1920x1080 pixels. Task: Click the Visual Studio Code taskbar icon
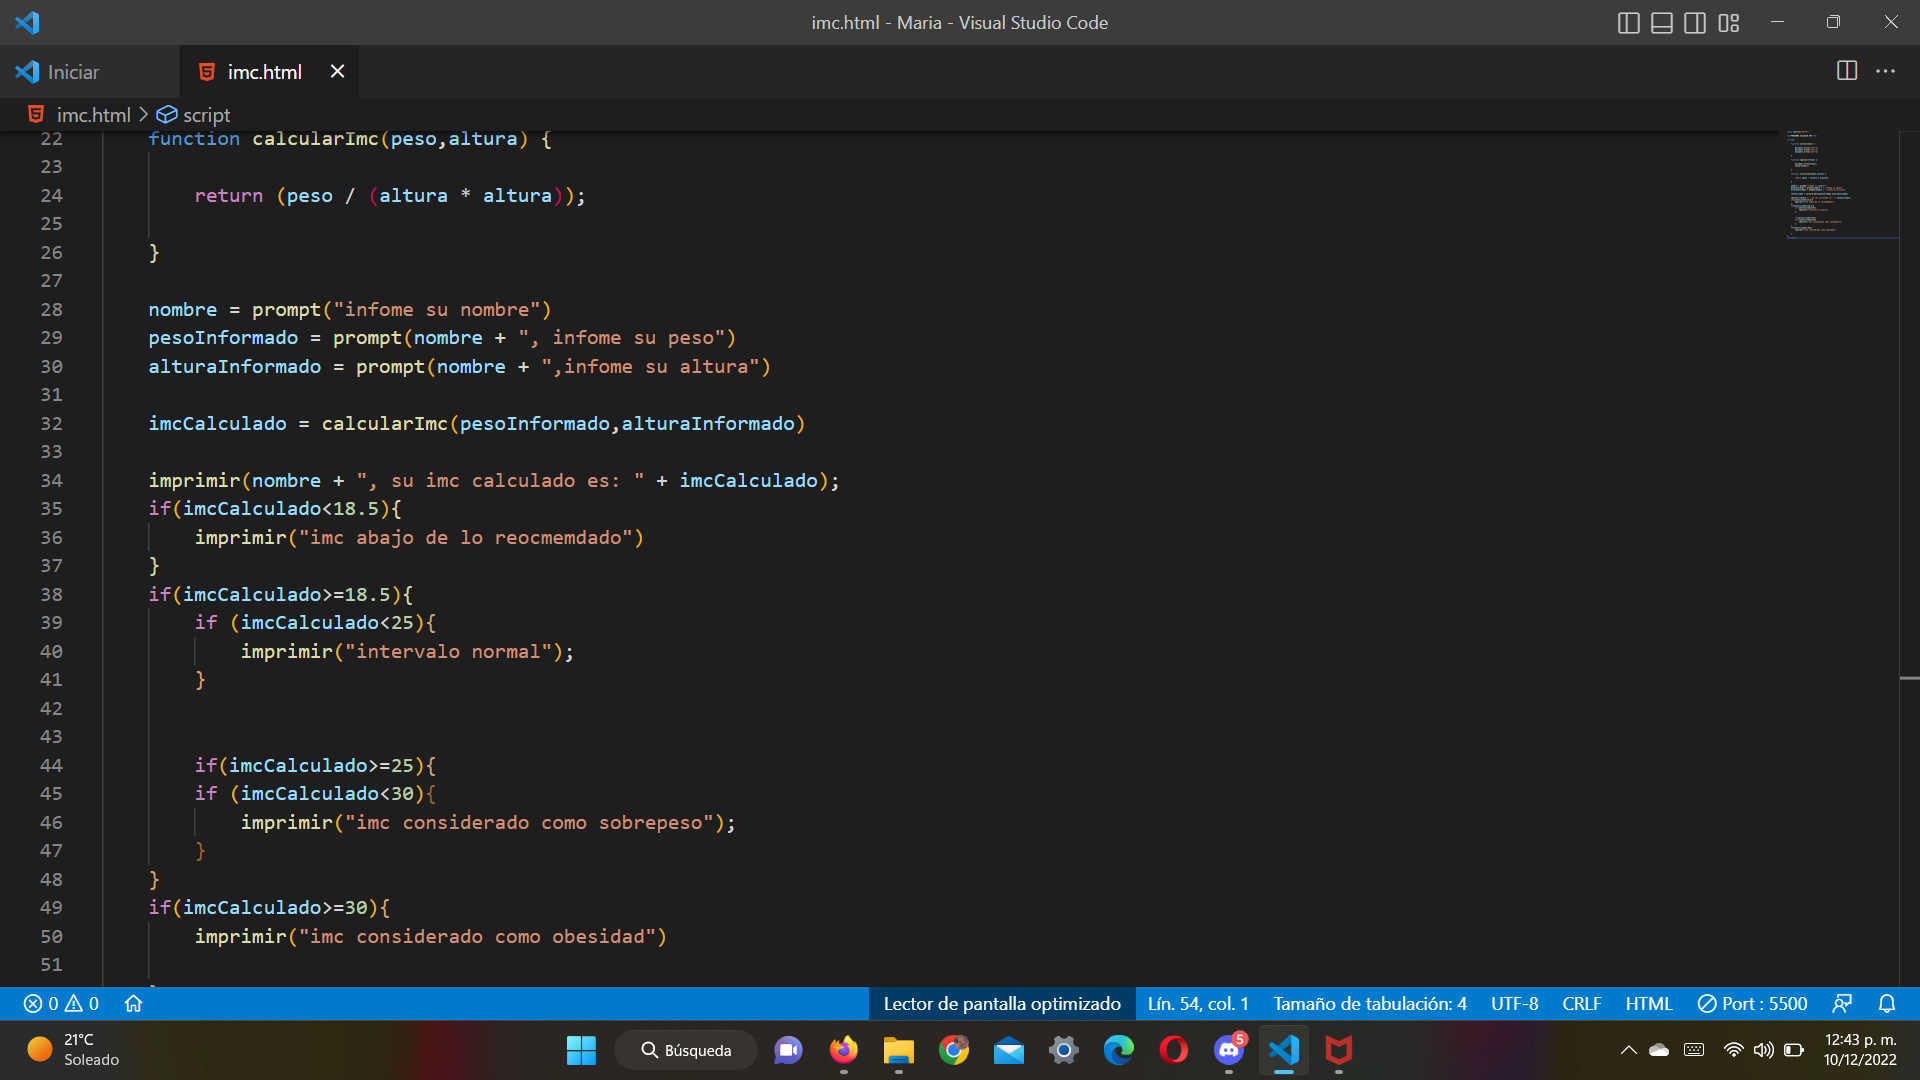[x=1284, y=1050]
